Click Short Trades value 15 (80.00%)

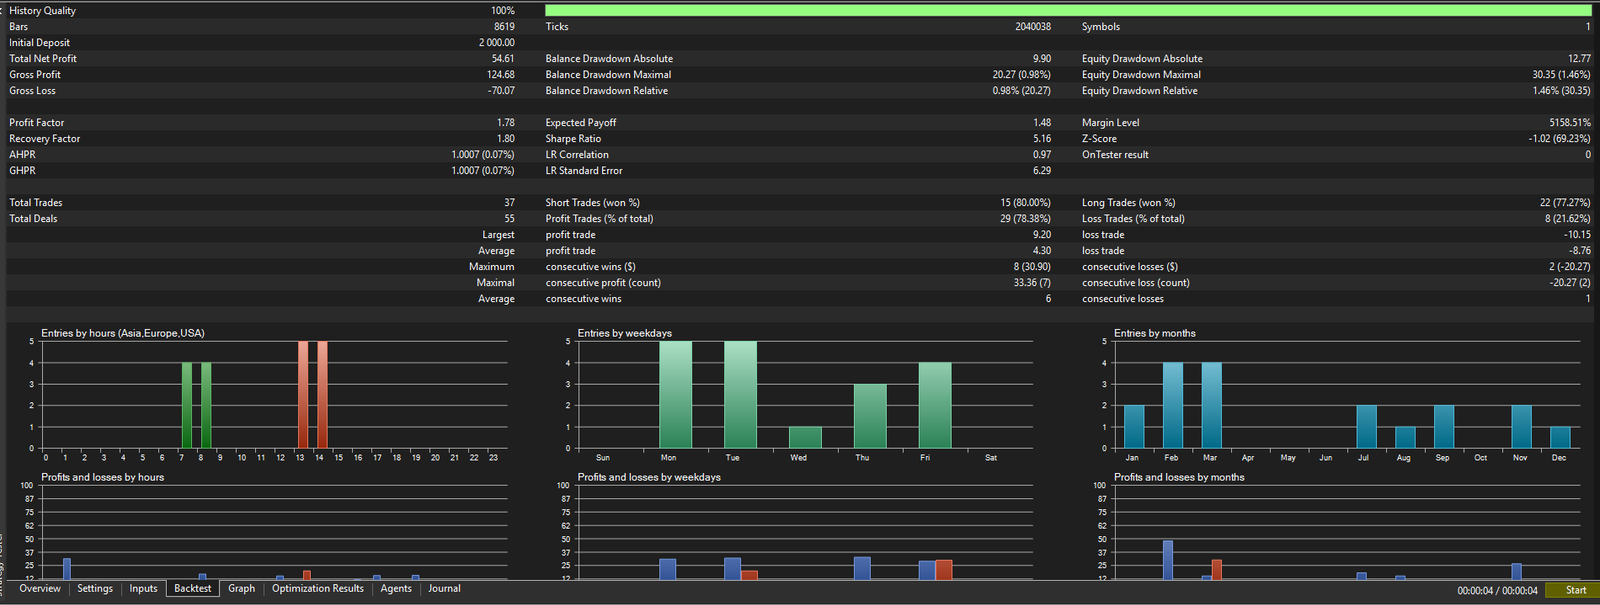1025,203
